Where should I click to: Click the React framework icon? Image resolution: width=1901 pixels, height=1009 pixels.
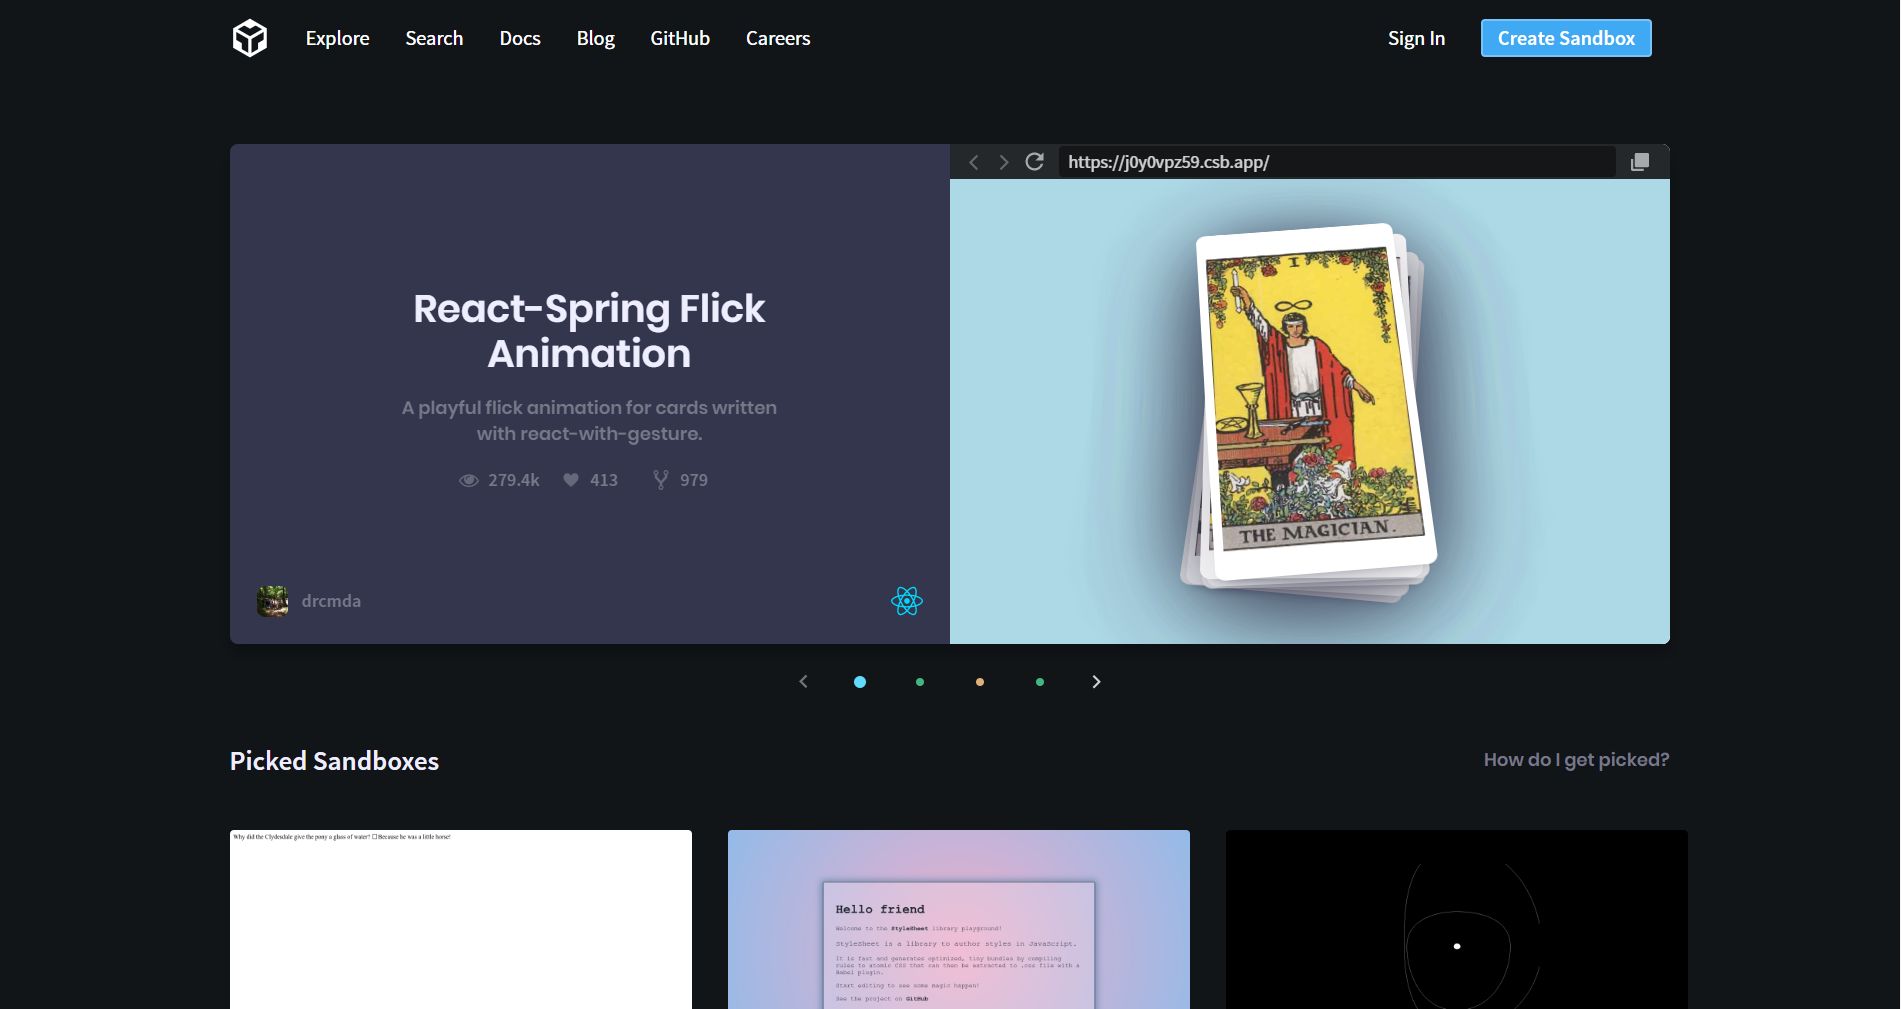tap(907, 601)
